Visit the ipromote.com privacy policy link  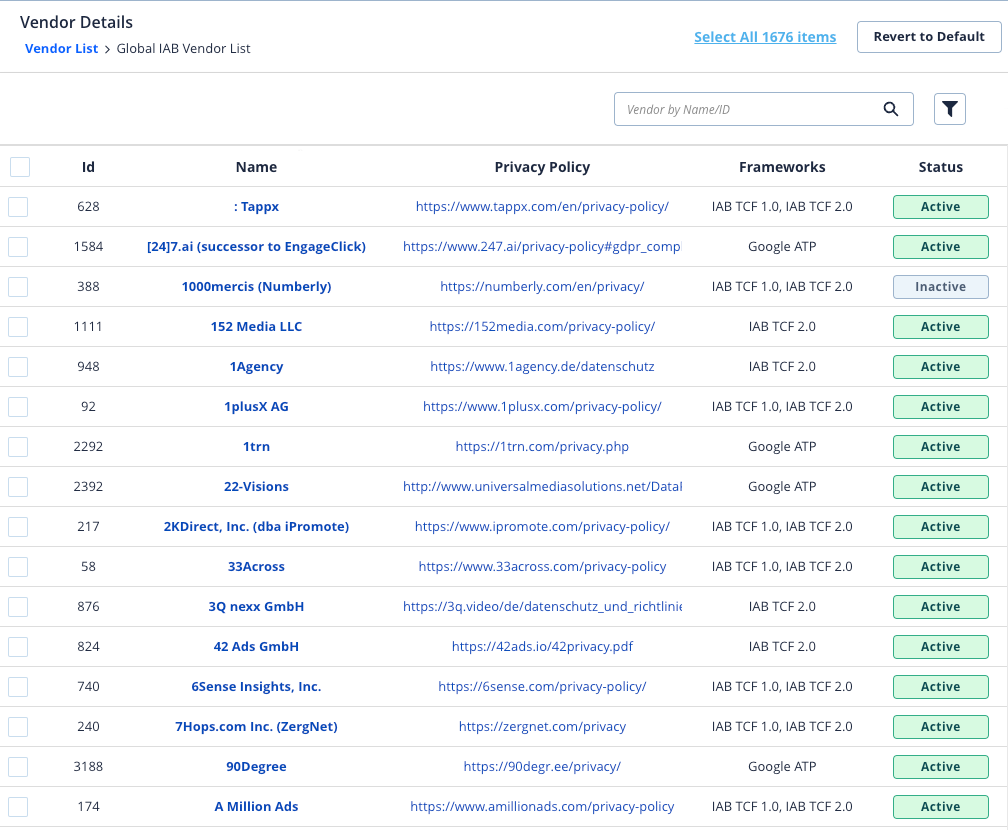click(542, 527)
